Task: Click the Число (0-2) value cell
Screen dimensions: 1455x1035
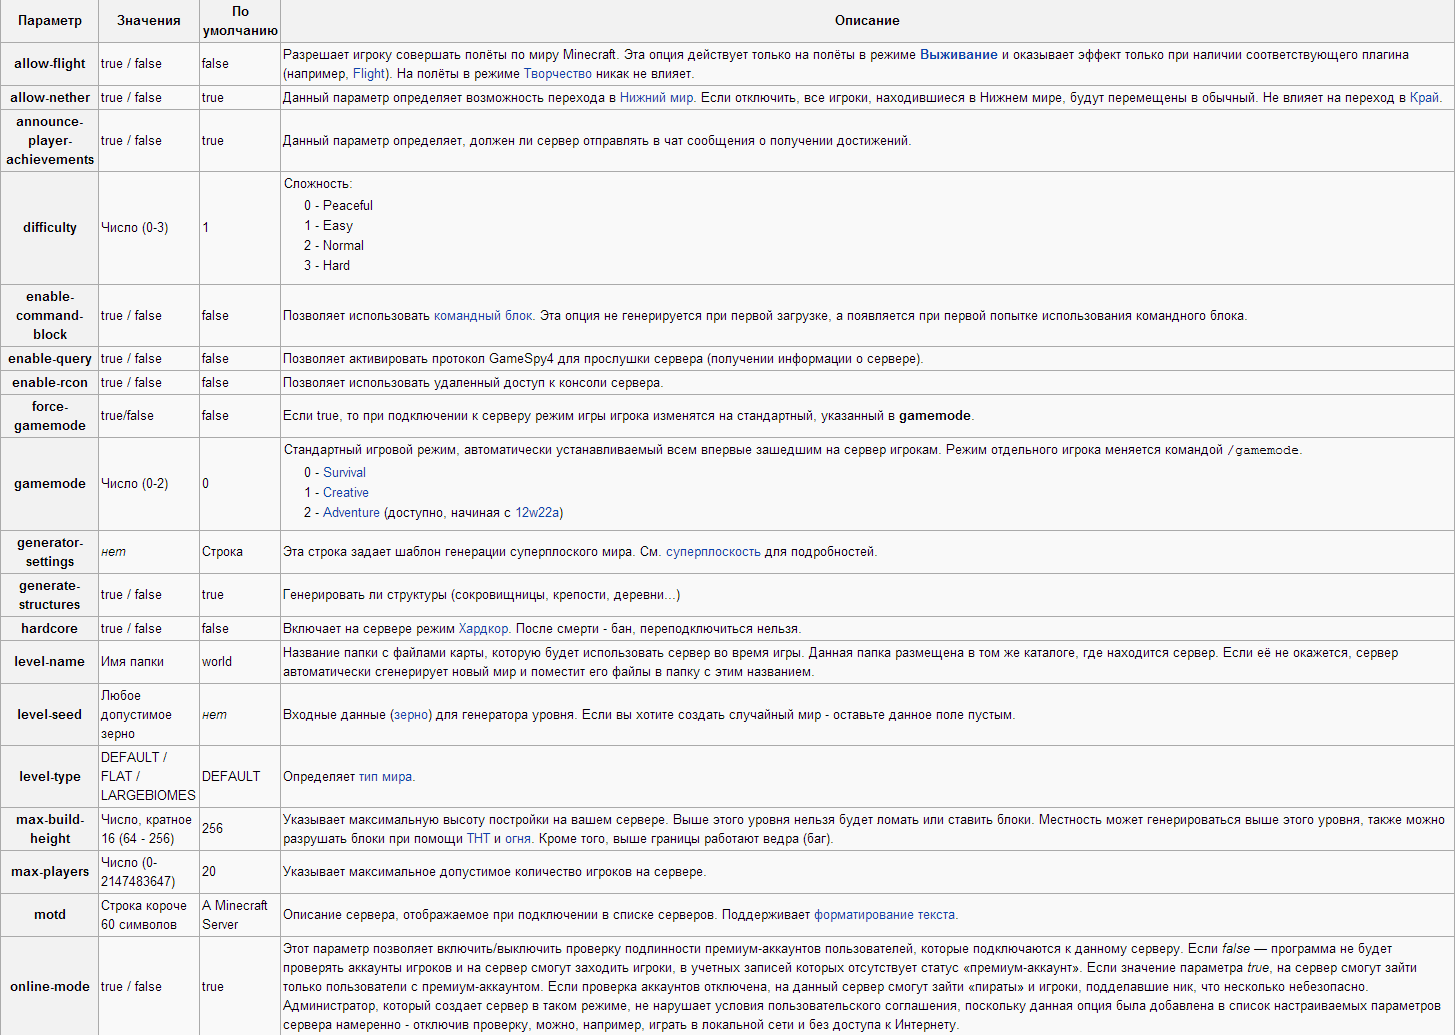Action: coord(149,484)
